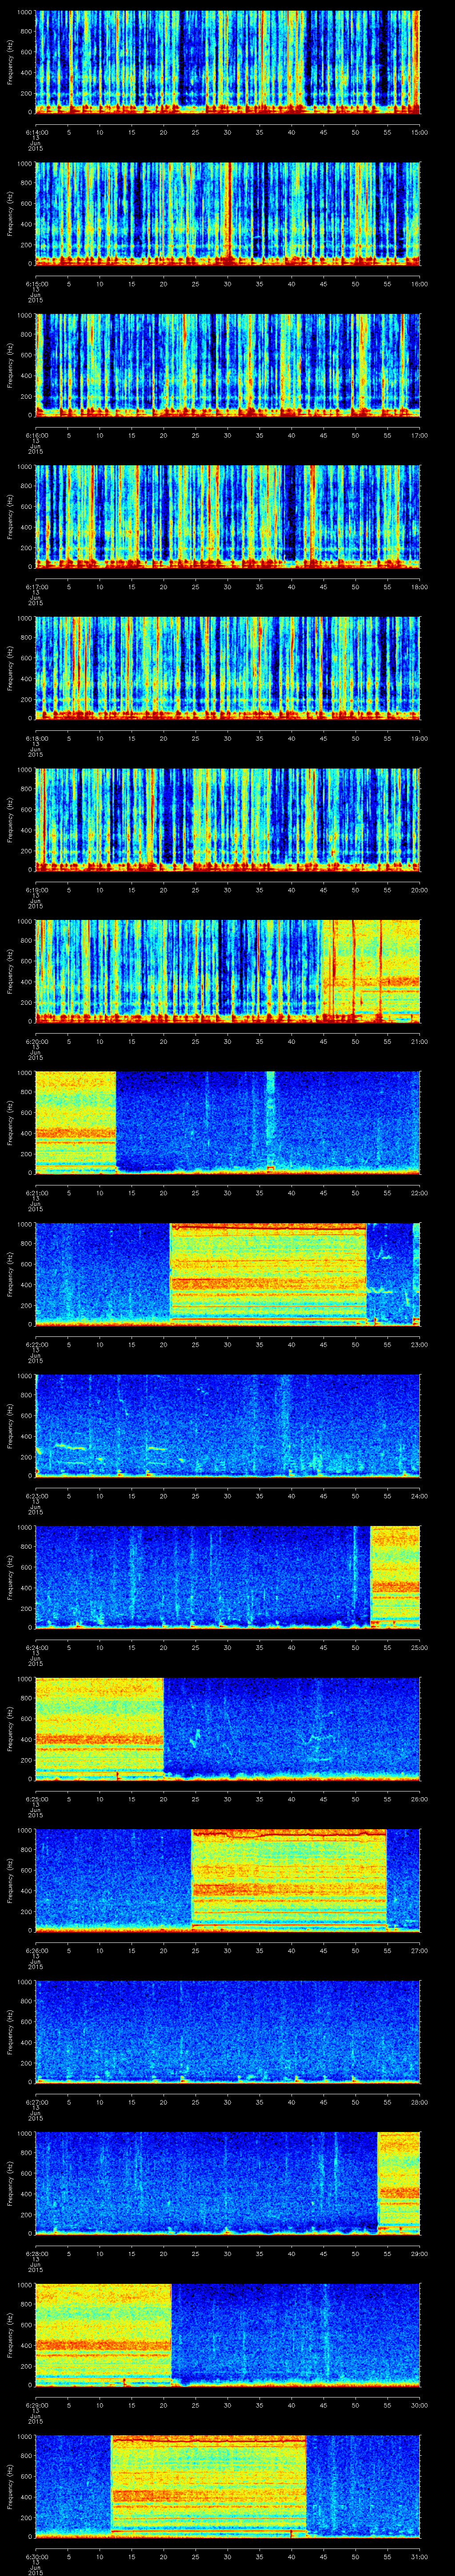The image size is (455, 2576).
Task: Select the spectrogram panel starting at 6:18:00
Action: (228, 668)
